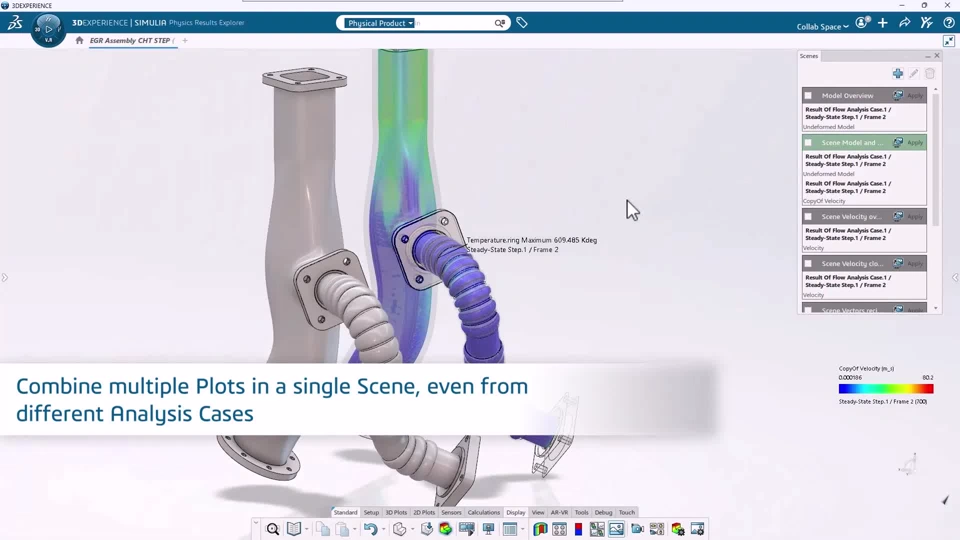Click the search magnifier icon in search bar
The width and height of the screenshot is (960, 540).
pos(500,23)
